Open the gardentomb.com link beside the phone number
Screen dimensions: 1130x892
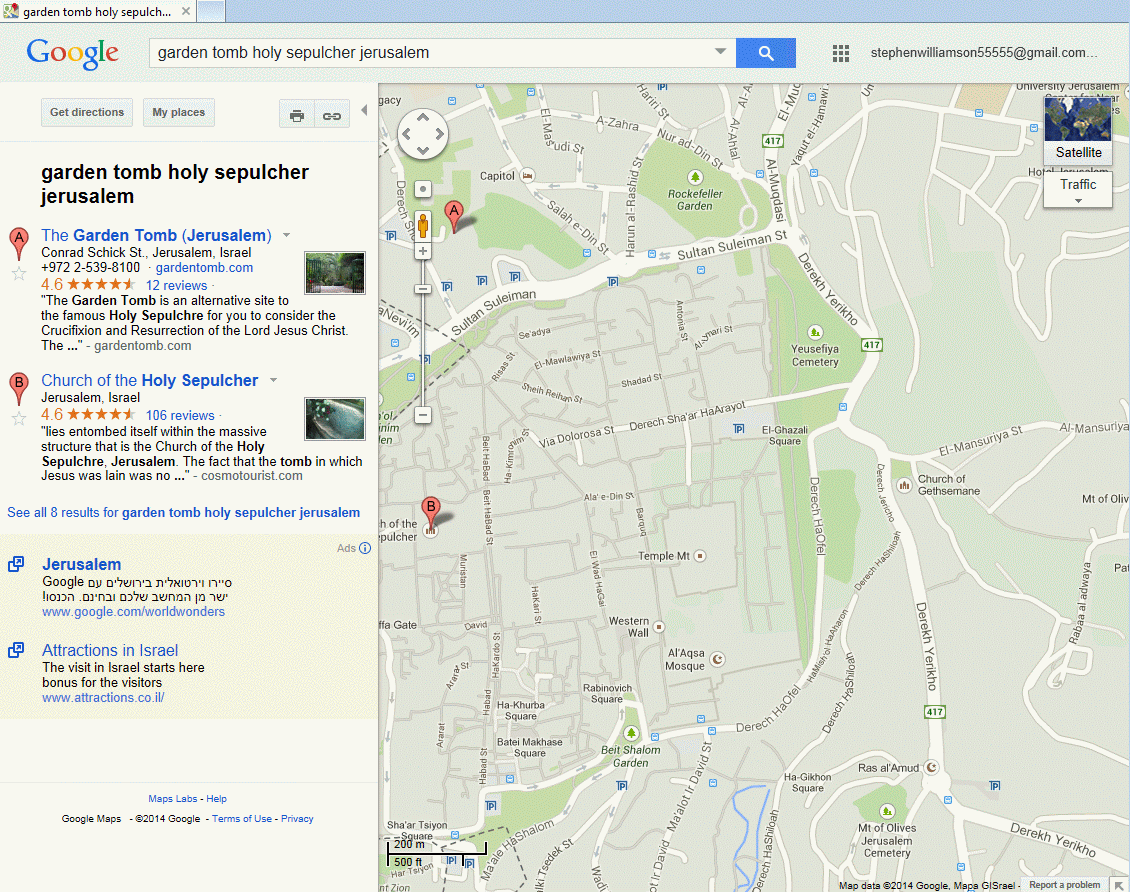pyautogui.click(x=204, y=268)
